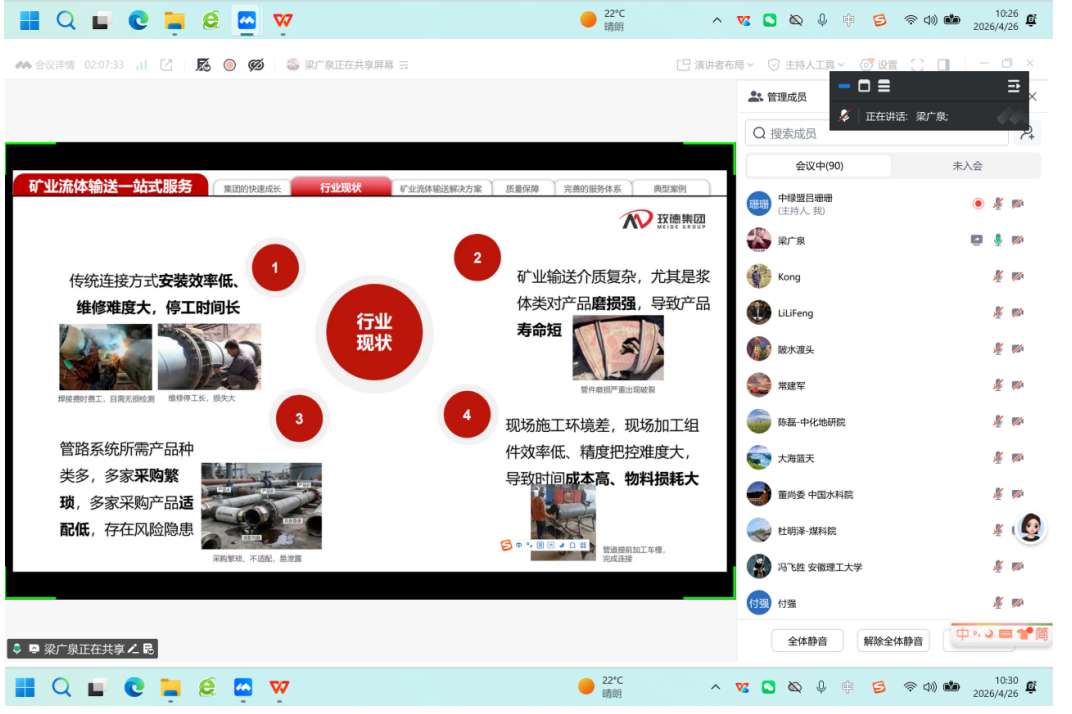Screen dimensions: 1072x714
Task: Select the 会议中(90) tab
Action: pyautogui.click(x=819, y=166)
